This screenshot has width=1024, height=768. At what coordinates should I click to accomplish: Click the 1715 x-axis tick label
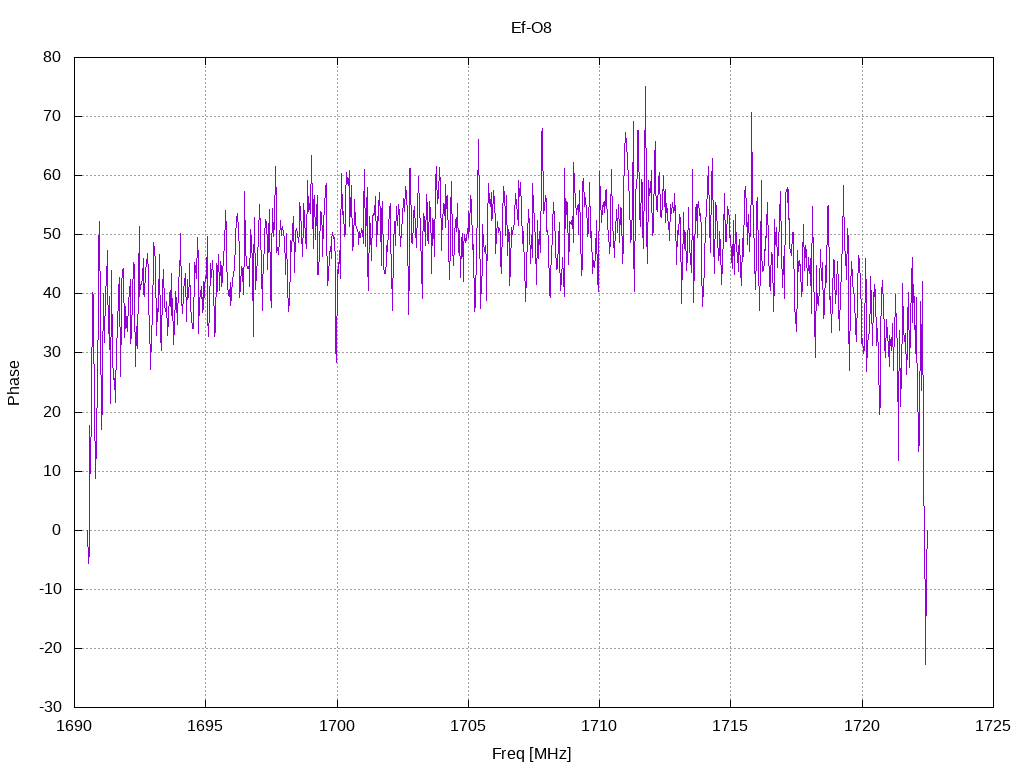point(730,726)
